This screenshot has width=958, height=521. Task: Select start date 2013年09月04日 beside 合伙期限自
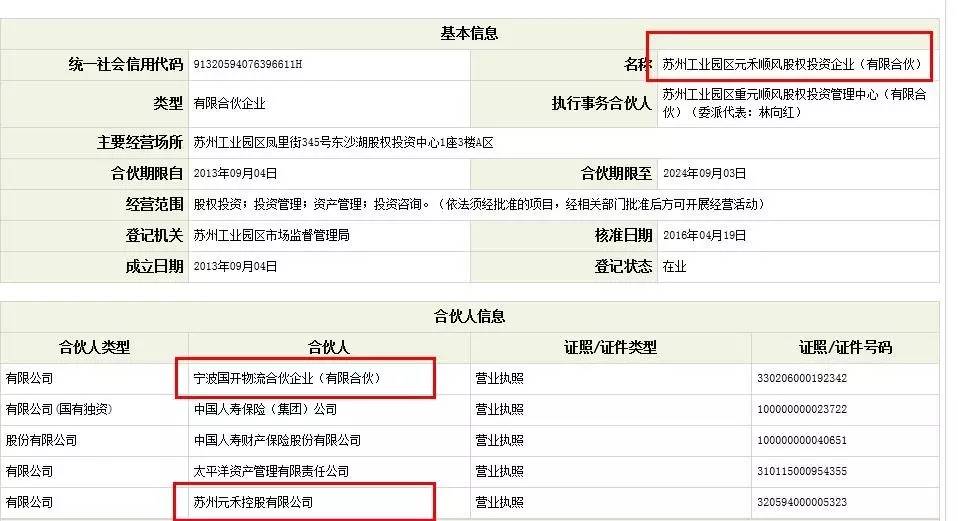[235, 173]
